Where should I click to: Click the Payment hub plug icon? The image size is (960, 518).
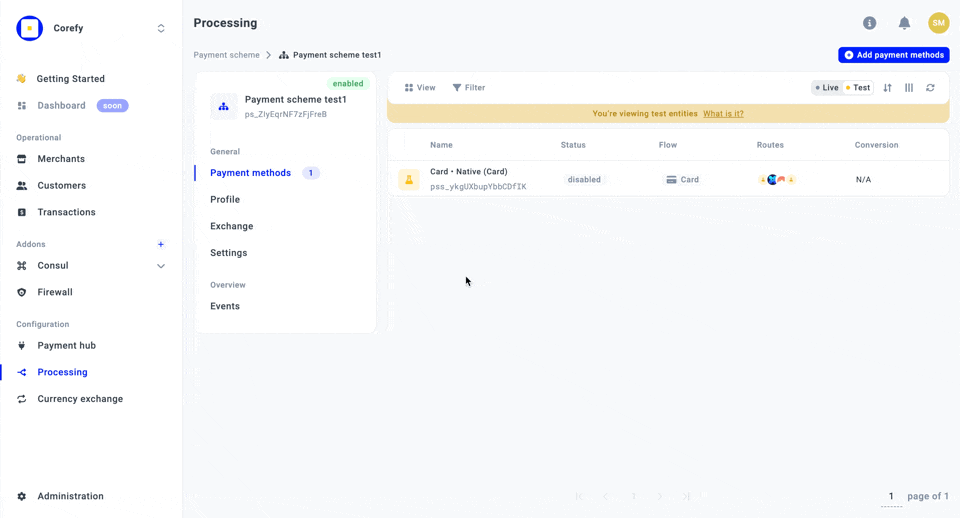[x=22, y=345]
